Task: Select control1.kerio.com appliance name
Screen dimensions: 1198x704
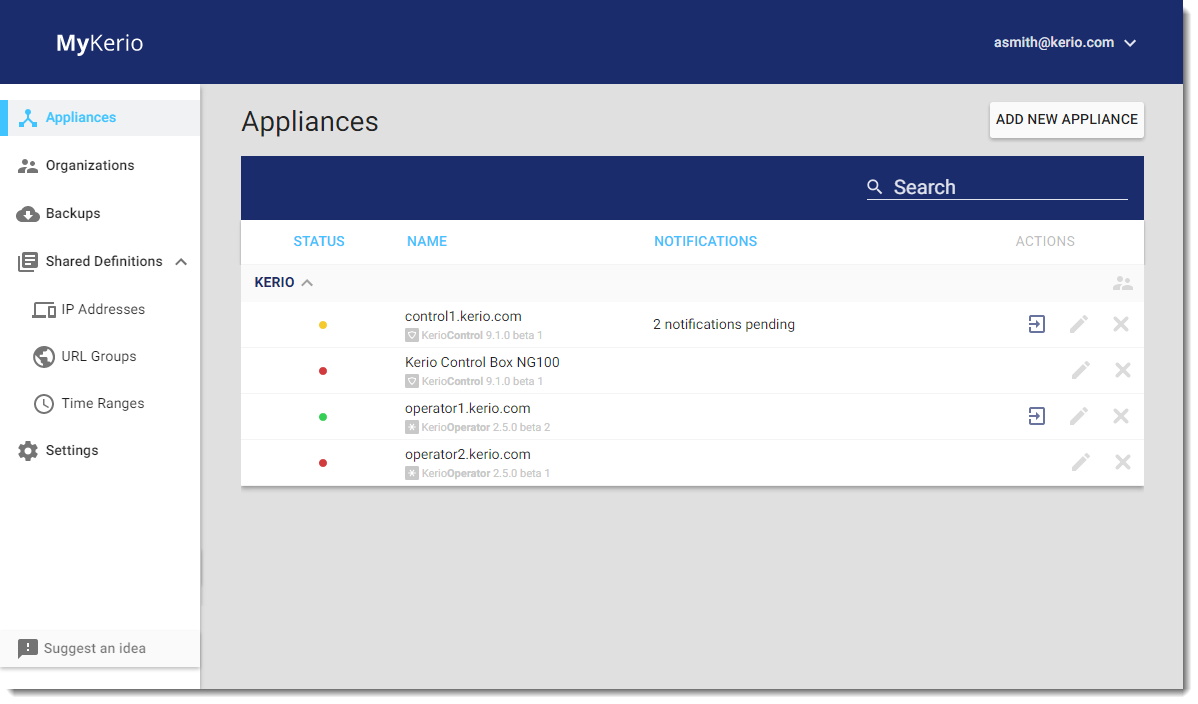Action: tap(463, 316)
